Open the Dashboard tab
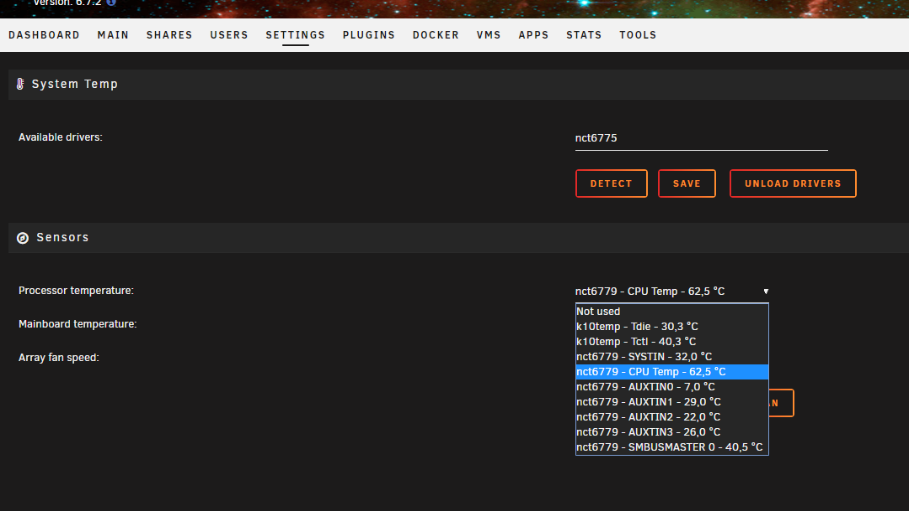This screenshot has width=909, height=511. pos(44,35)
